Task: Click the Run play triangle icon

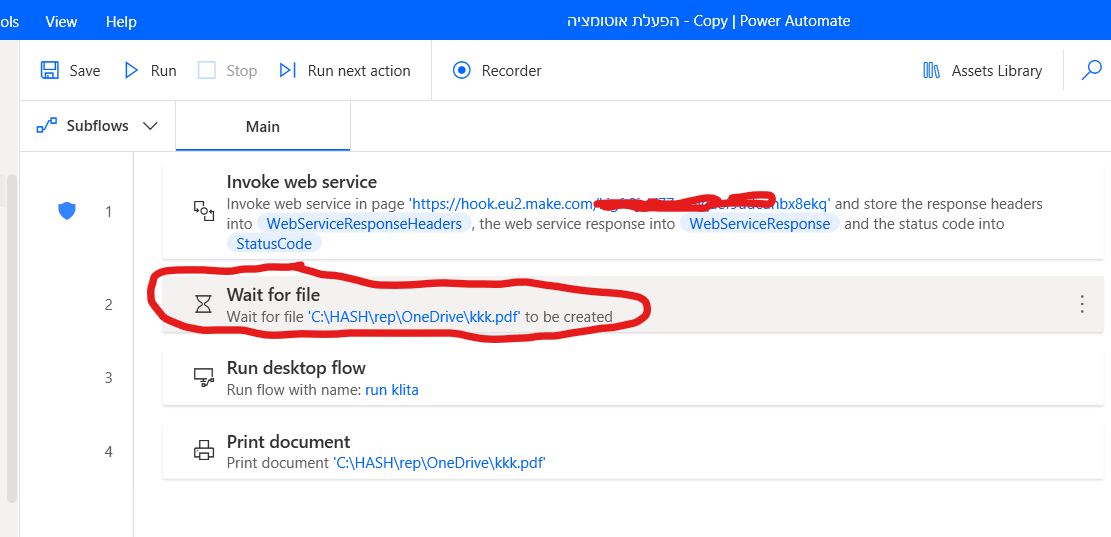Action: coord(131,70)
